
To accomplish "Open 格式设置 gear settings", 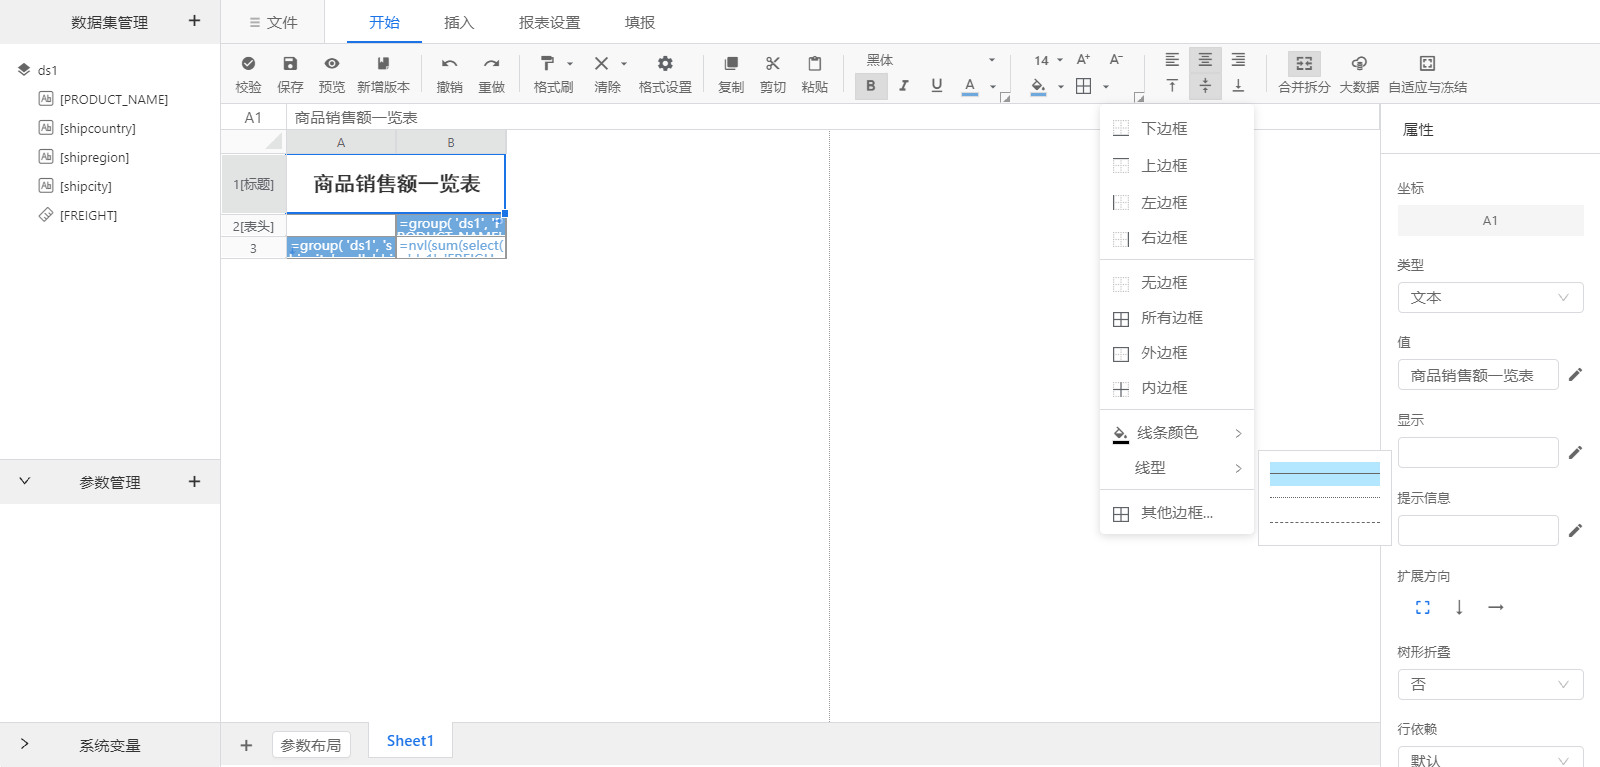I will coord(665,63).
